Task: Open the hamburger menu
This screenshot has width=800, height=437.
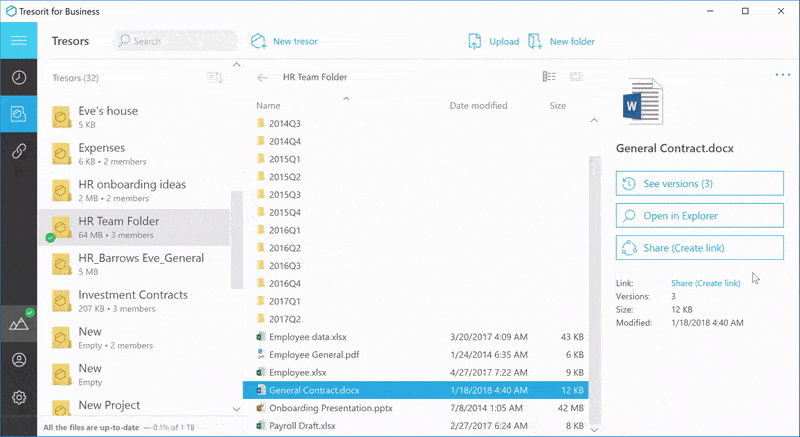Action: pyautogui.click(x=18, y=41)
